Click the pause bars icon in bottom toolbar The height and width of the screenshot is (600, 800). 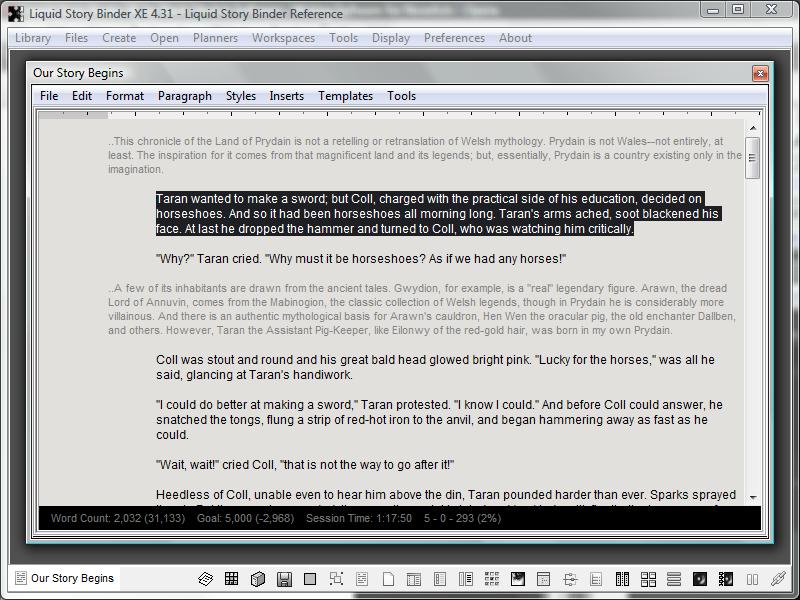pyautogui.click(x=752, y=579)
